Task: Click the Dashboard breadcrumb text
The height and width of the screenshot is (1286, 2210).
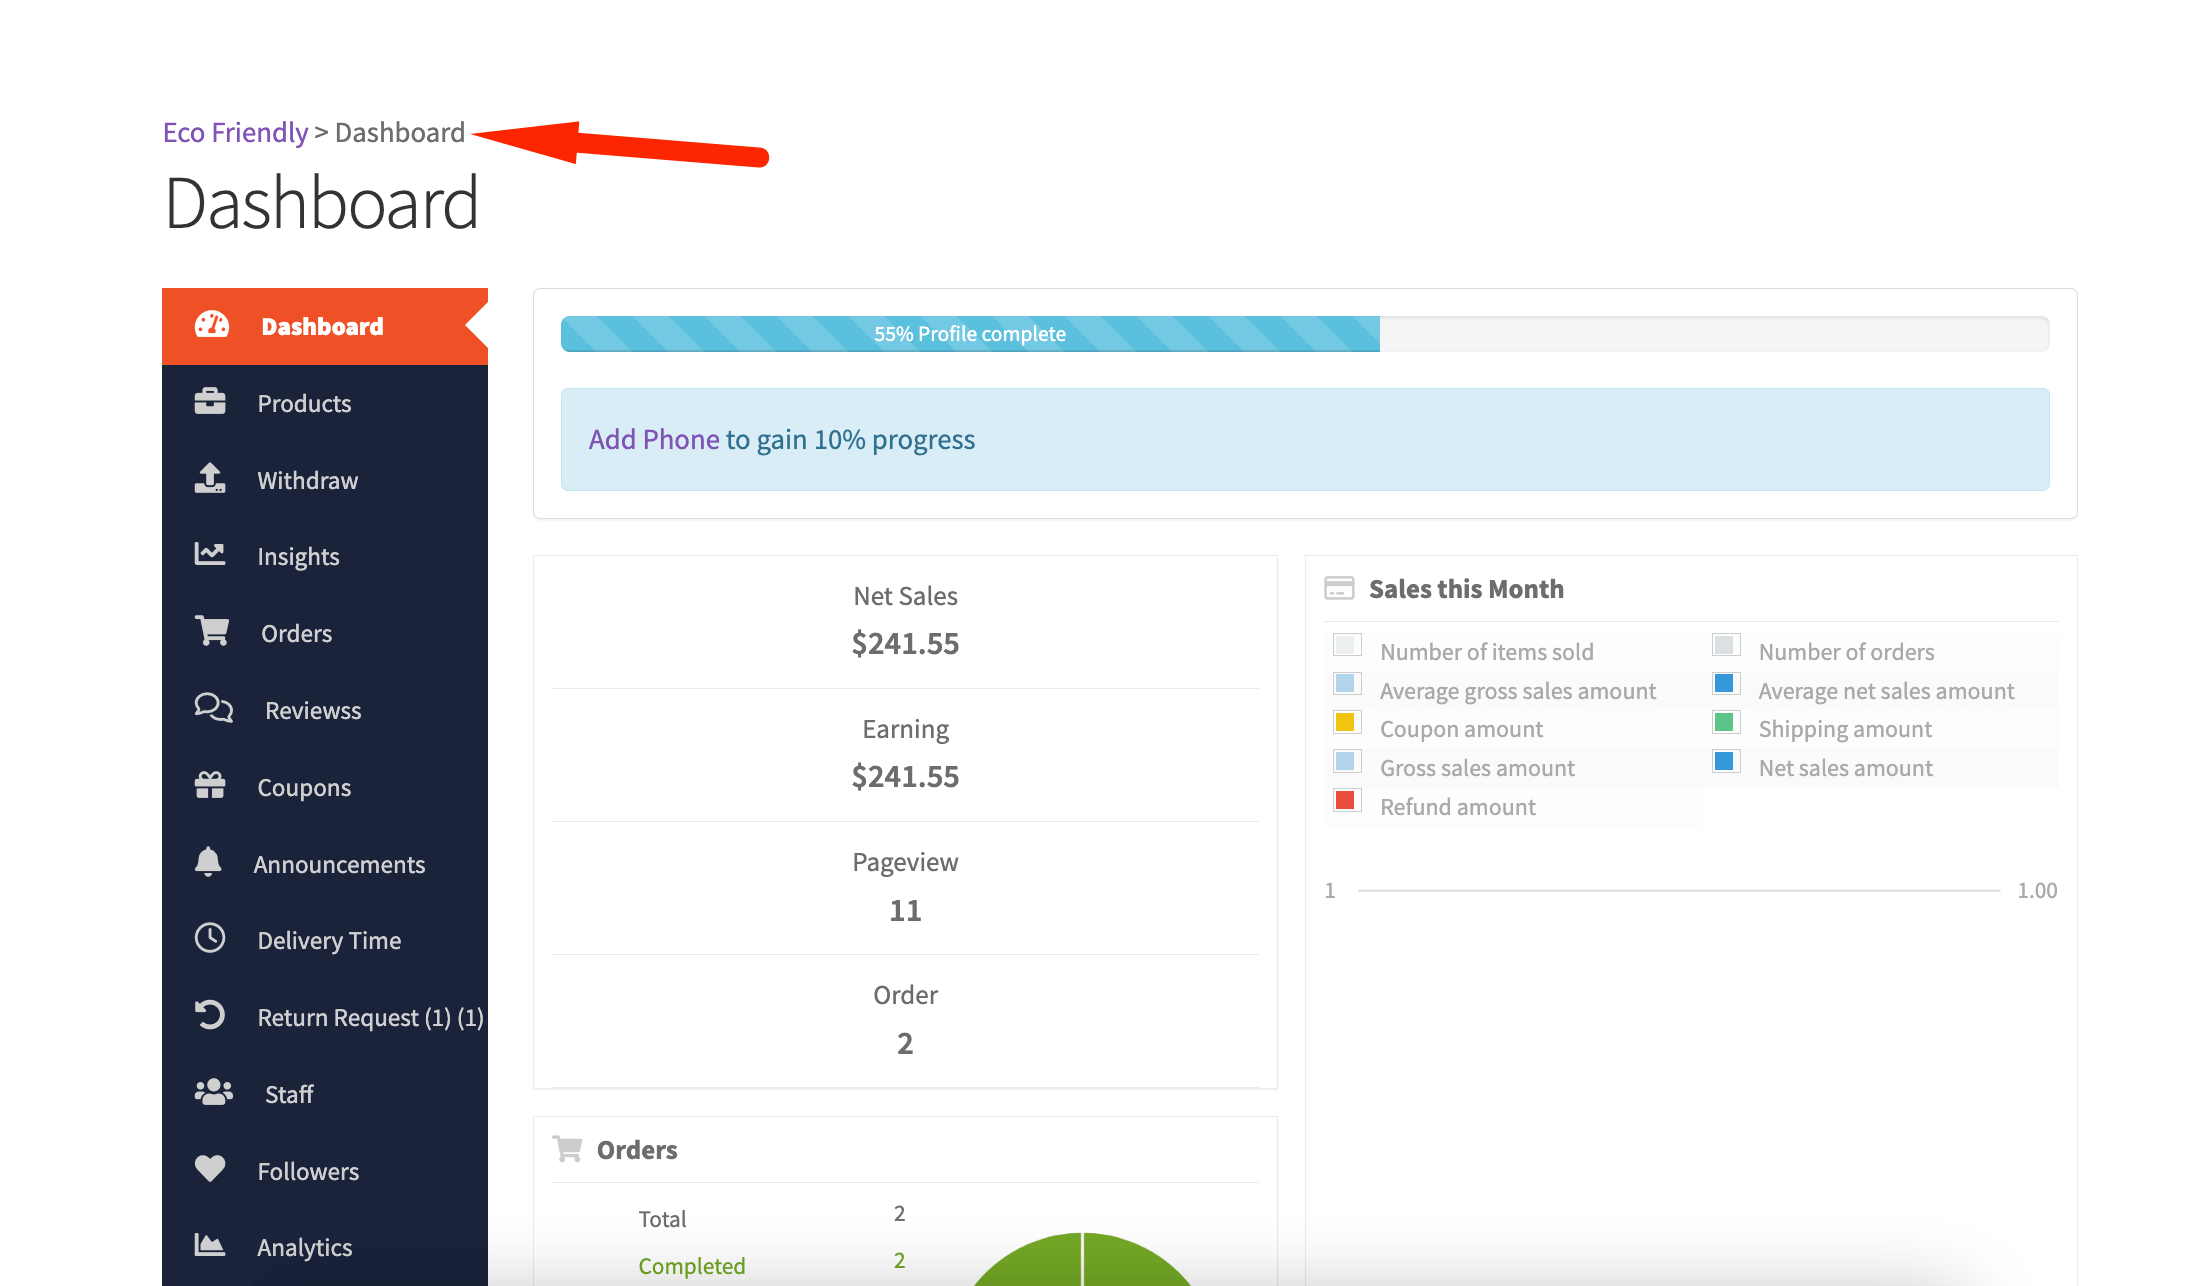Action: tap(400, 132)
